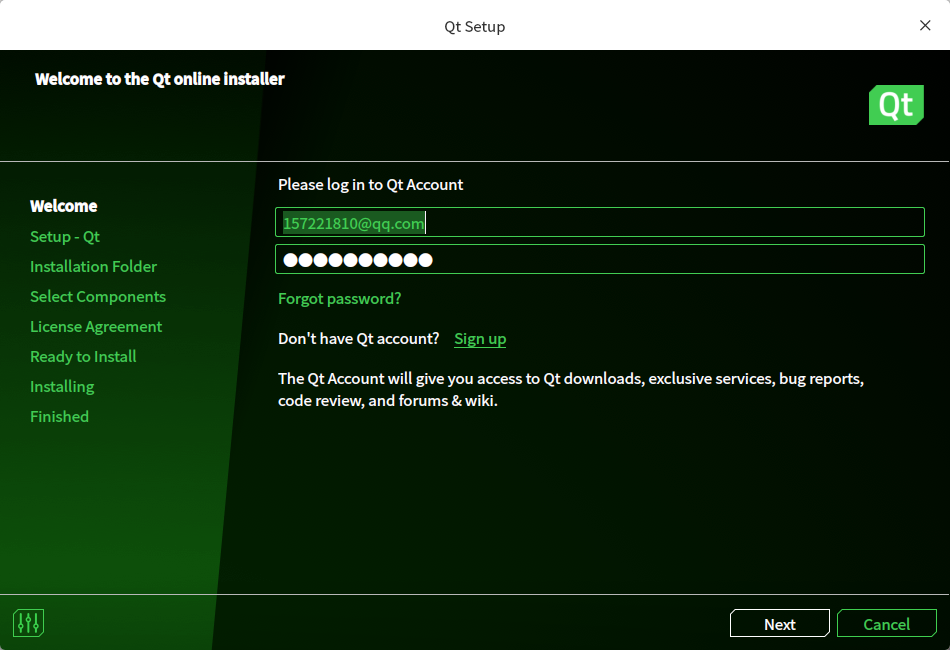Open the installer settings sliders icon

28,622
